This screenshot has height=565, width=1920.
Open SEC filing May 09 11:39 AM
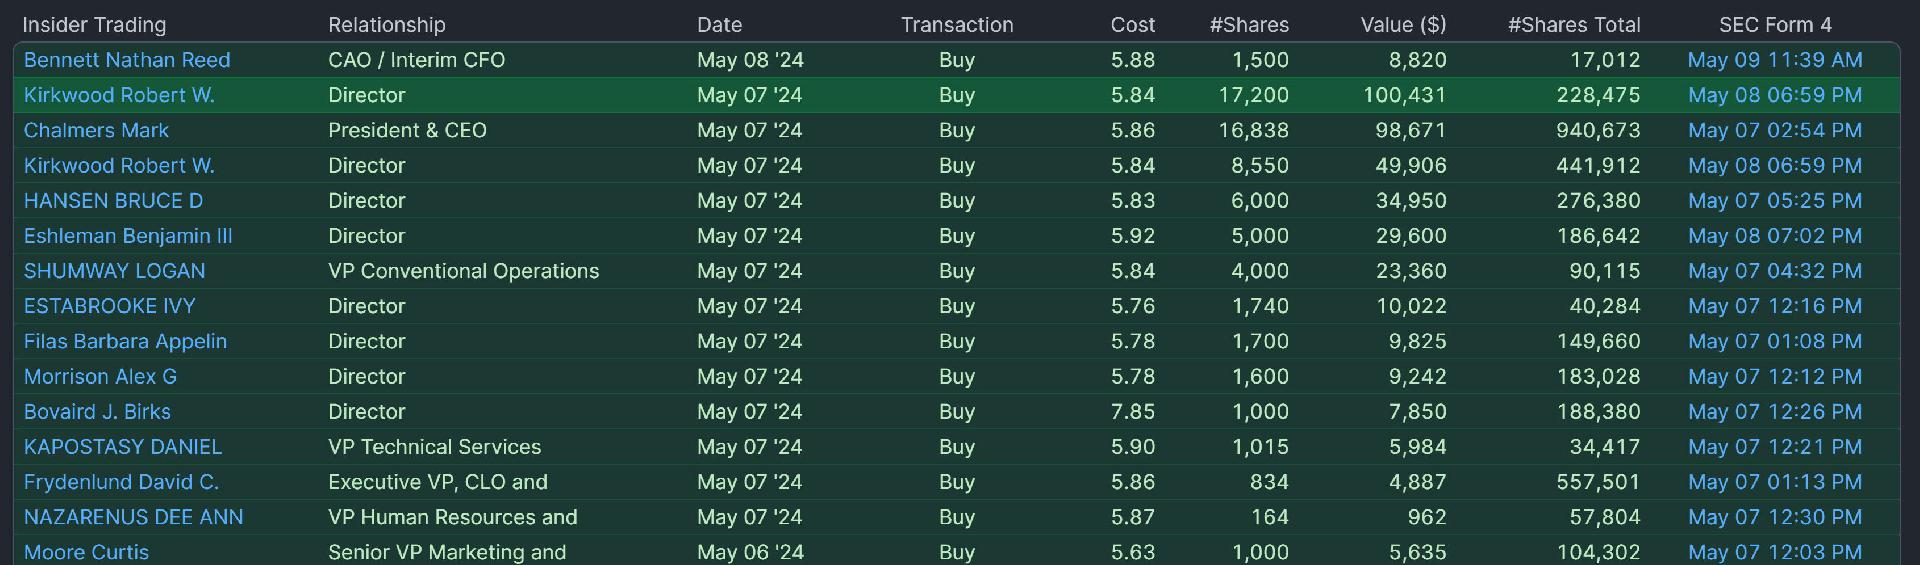(x=1775, y=60)
